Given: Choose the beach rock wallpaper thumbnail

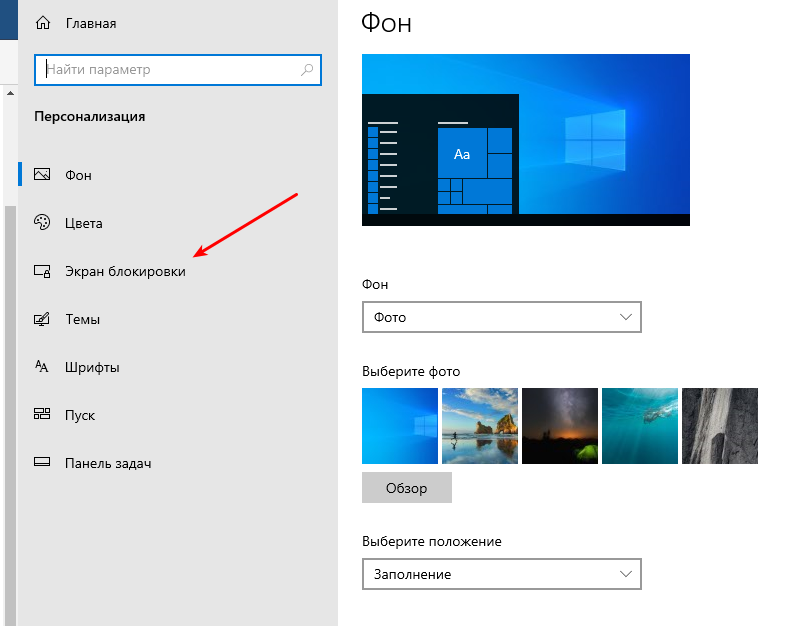Looking at the screenshot, I should click(480, 426).
